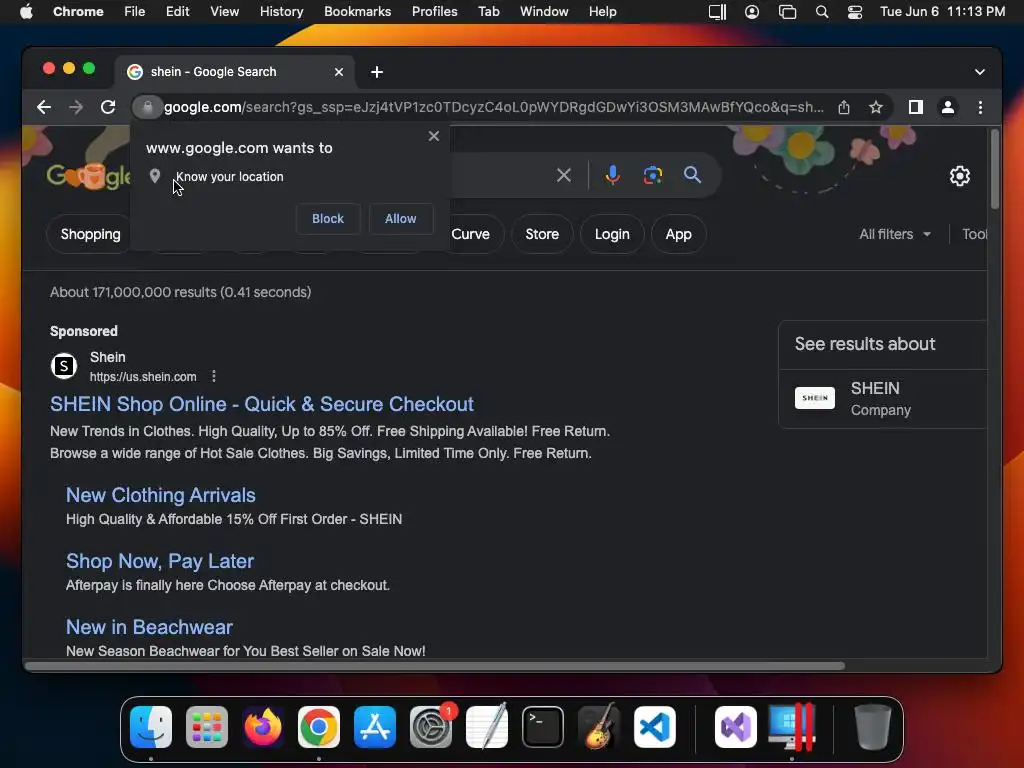Click the Shein sponsored favicon logo
The image size is (1024, 768).
[64, 366]
